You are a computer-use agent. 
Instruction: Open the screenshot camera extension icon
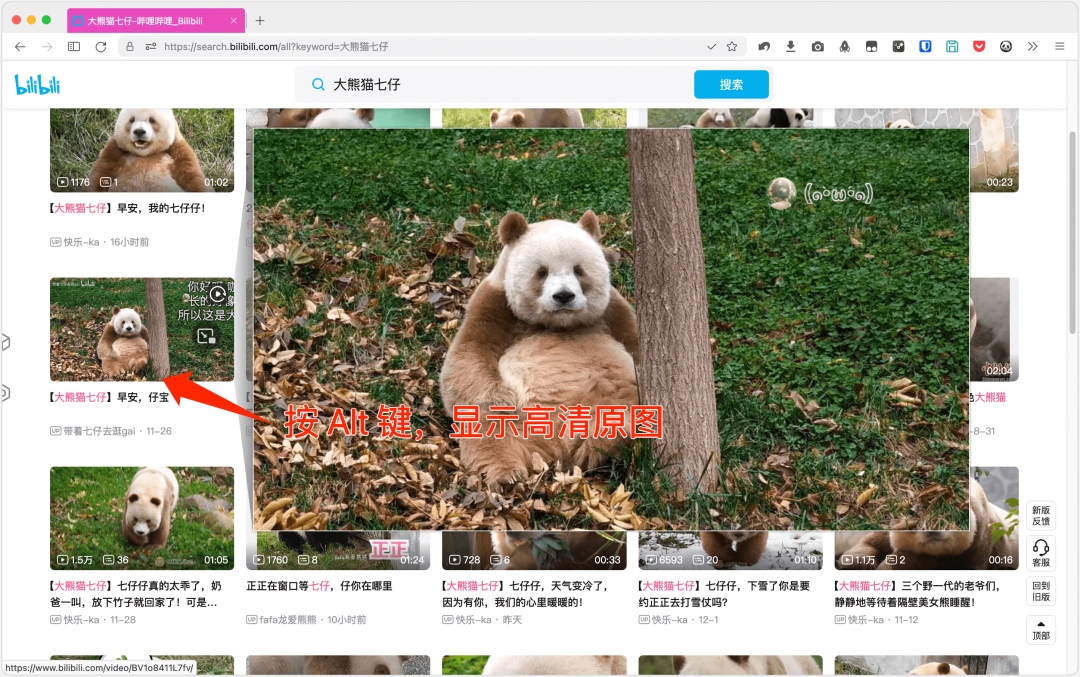(818, 46)
